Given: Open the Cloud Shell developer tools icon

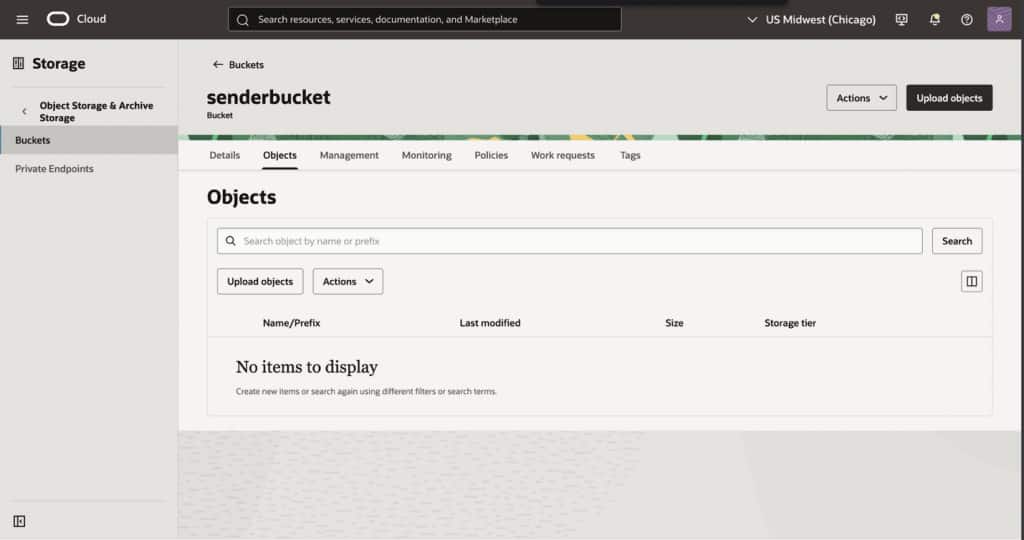Looking at the screenshot, I should pos(902,20).
